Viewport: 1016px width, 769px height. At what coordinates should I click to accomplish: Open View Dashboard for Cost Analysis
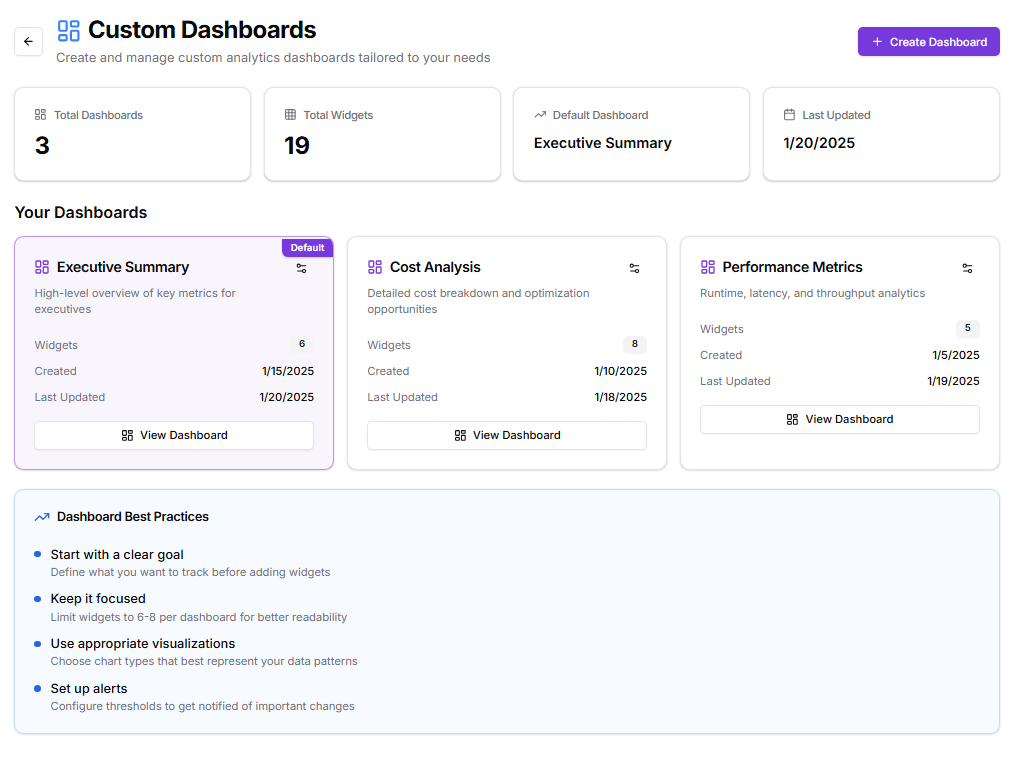click(506, 435)
